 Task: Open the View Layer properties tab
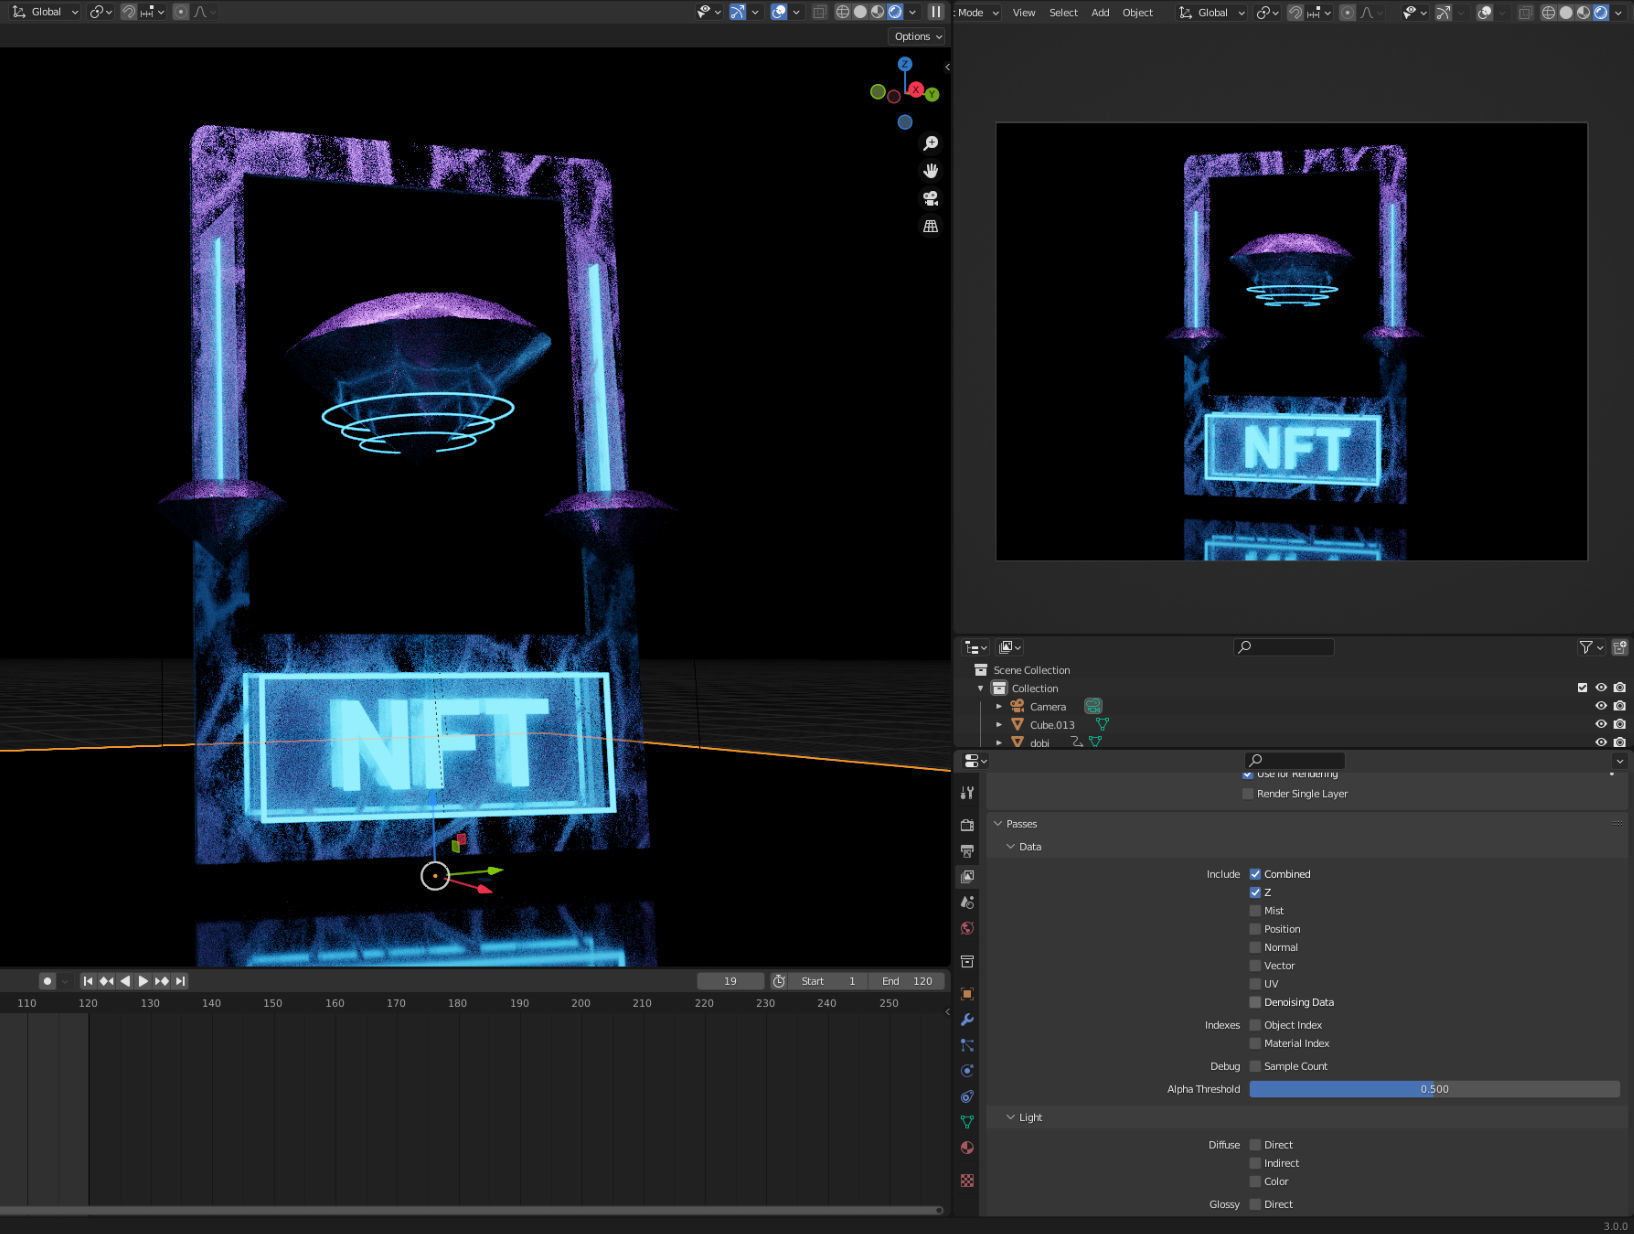click(967, 876)
